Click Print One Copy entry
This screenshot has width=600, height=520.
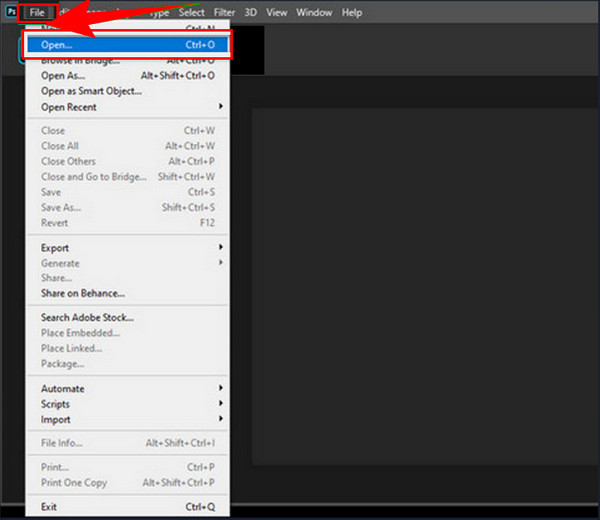click(x=127, y=483)
